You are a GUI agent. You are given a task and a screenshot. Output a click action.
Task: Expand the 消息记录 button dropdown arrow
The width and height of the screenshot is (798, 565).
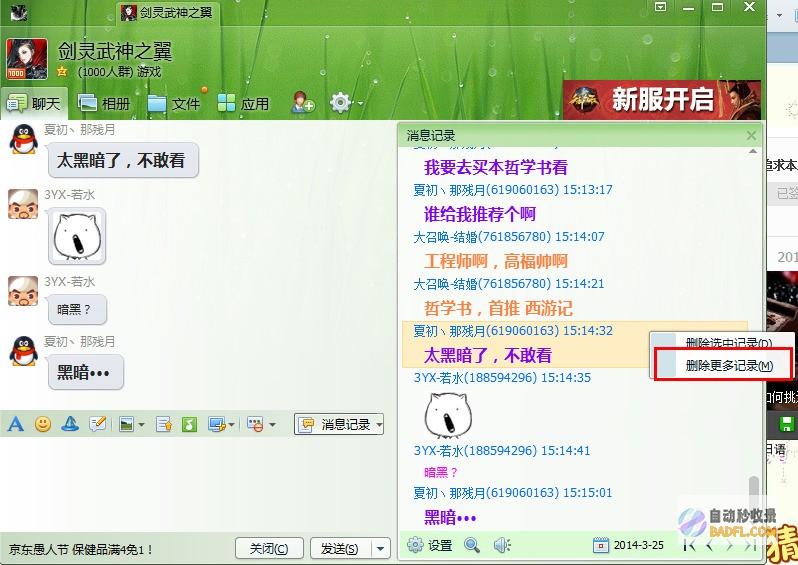[x=379, y=425]
